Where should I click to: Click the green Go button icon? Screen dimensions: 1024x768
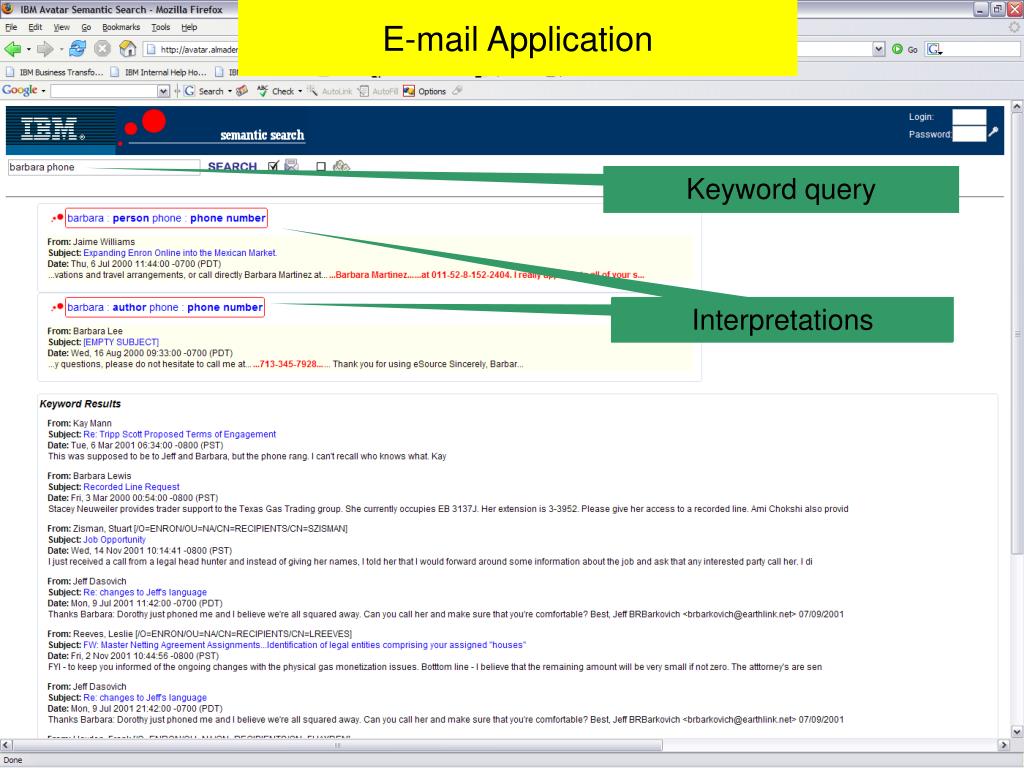[897, 49]
